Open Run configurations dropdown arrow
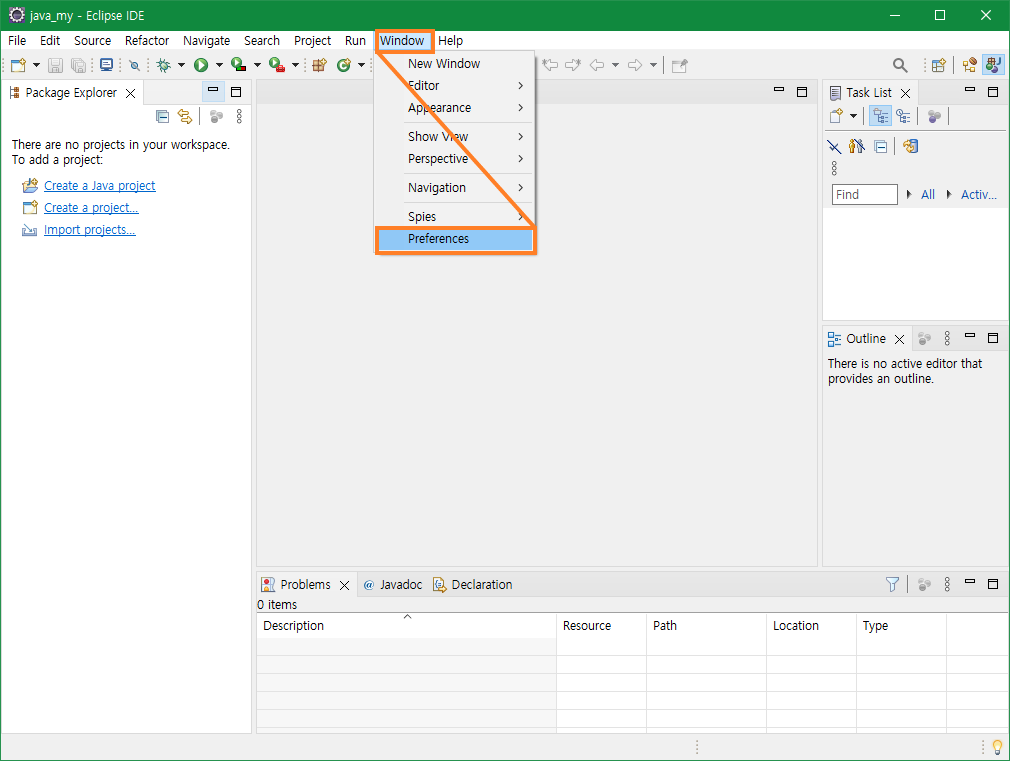This screenshot has height=761, width=1010. [x=219, y=65]
